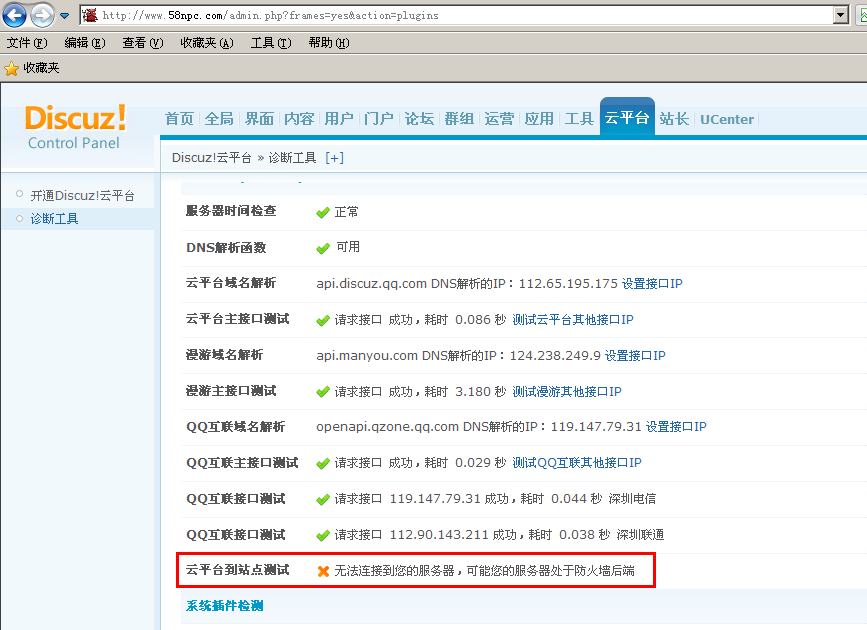
Task: Click 测试漫游其他接口IP link
Action: 567,392
